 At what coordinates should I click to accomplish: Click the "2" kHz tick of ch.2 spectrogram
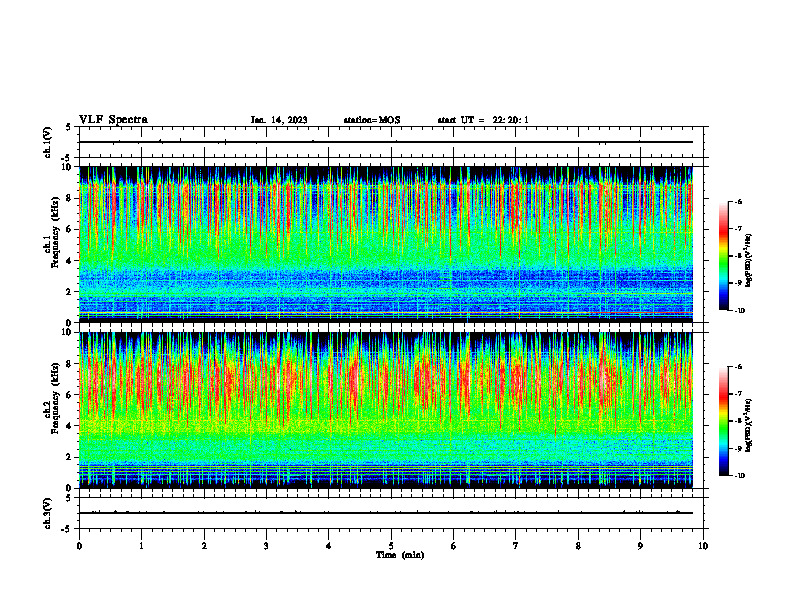point(70,457)
